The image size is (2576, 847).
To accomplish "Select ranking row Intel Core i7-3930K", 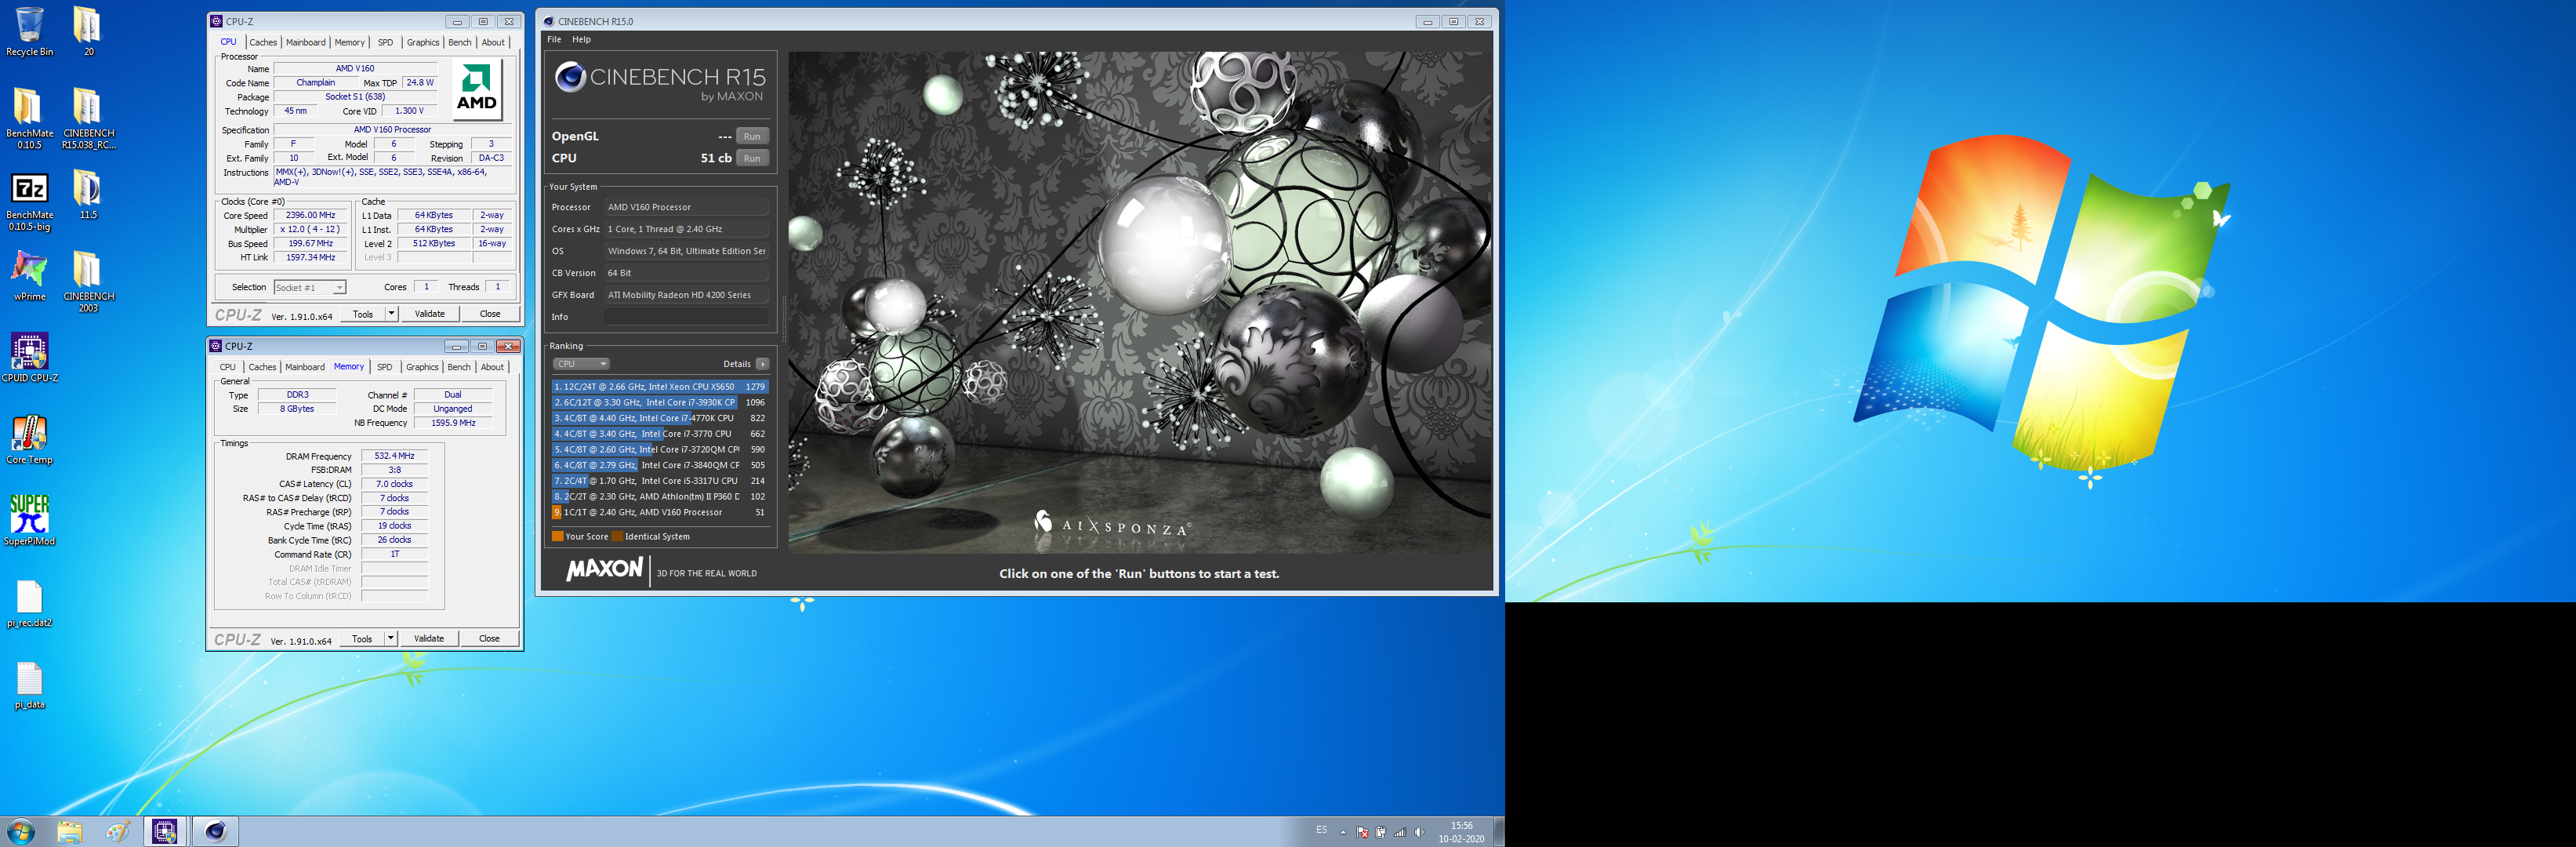I will coord(660,402).
